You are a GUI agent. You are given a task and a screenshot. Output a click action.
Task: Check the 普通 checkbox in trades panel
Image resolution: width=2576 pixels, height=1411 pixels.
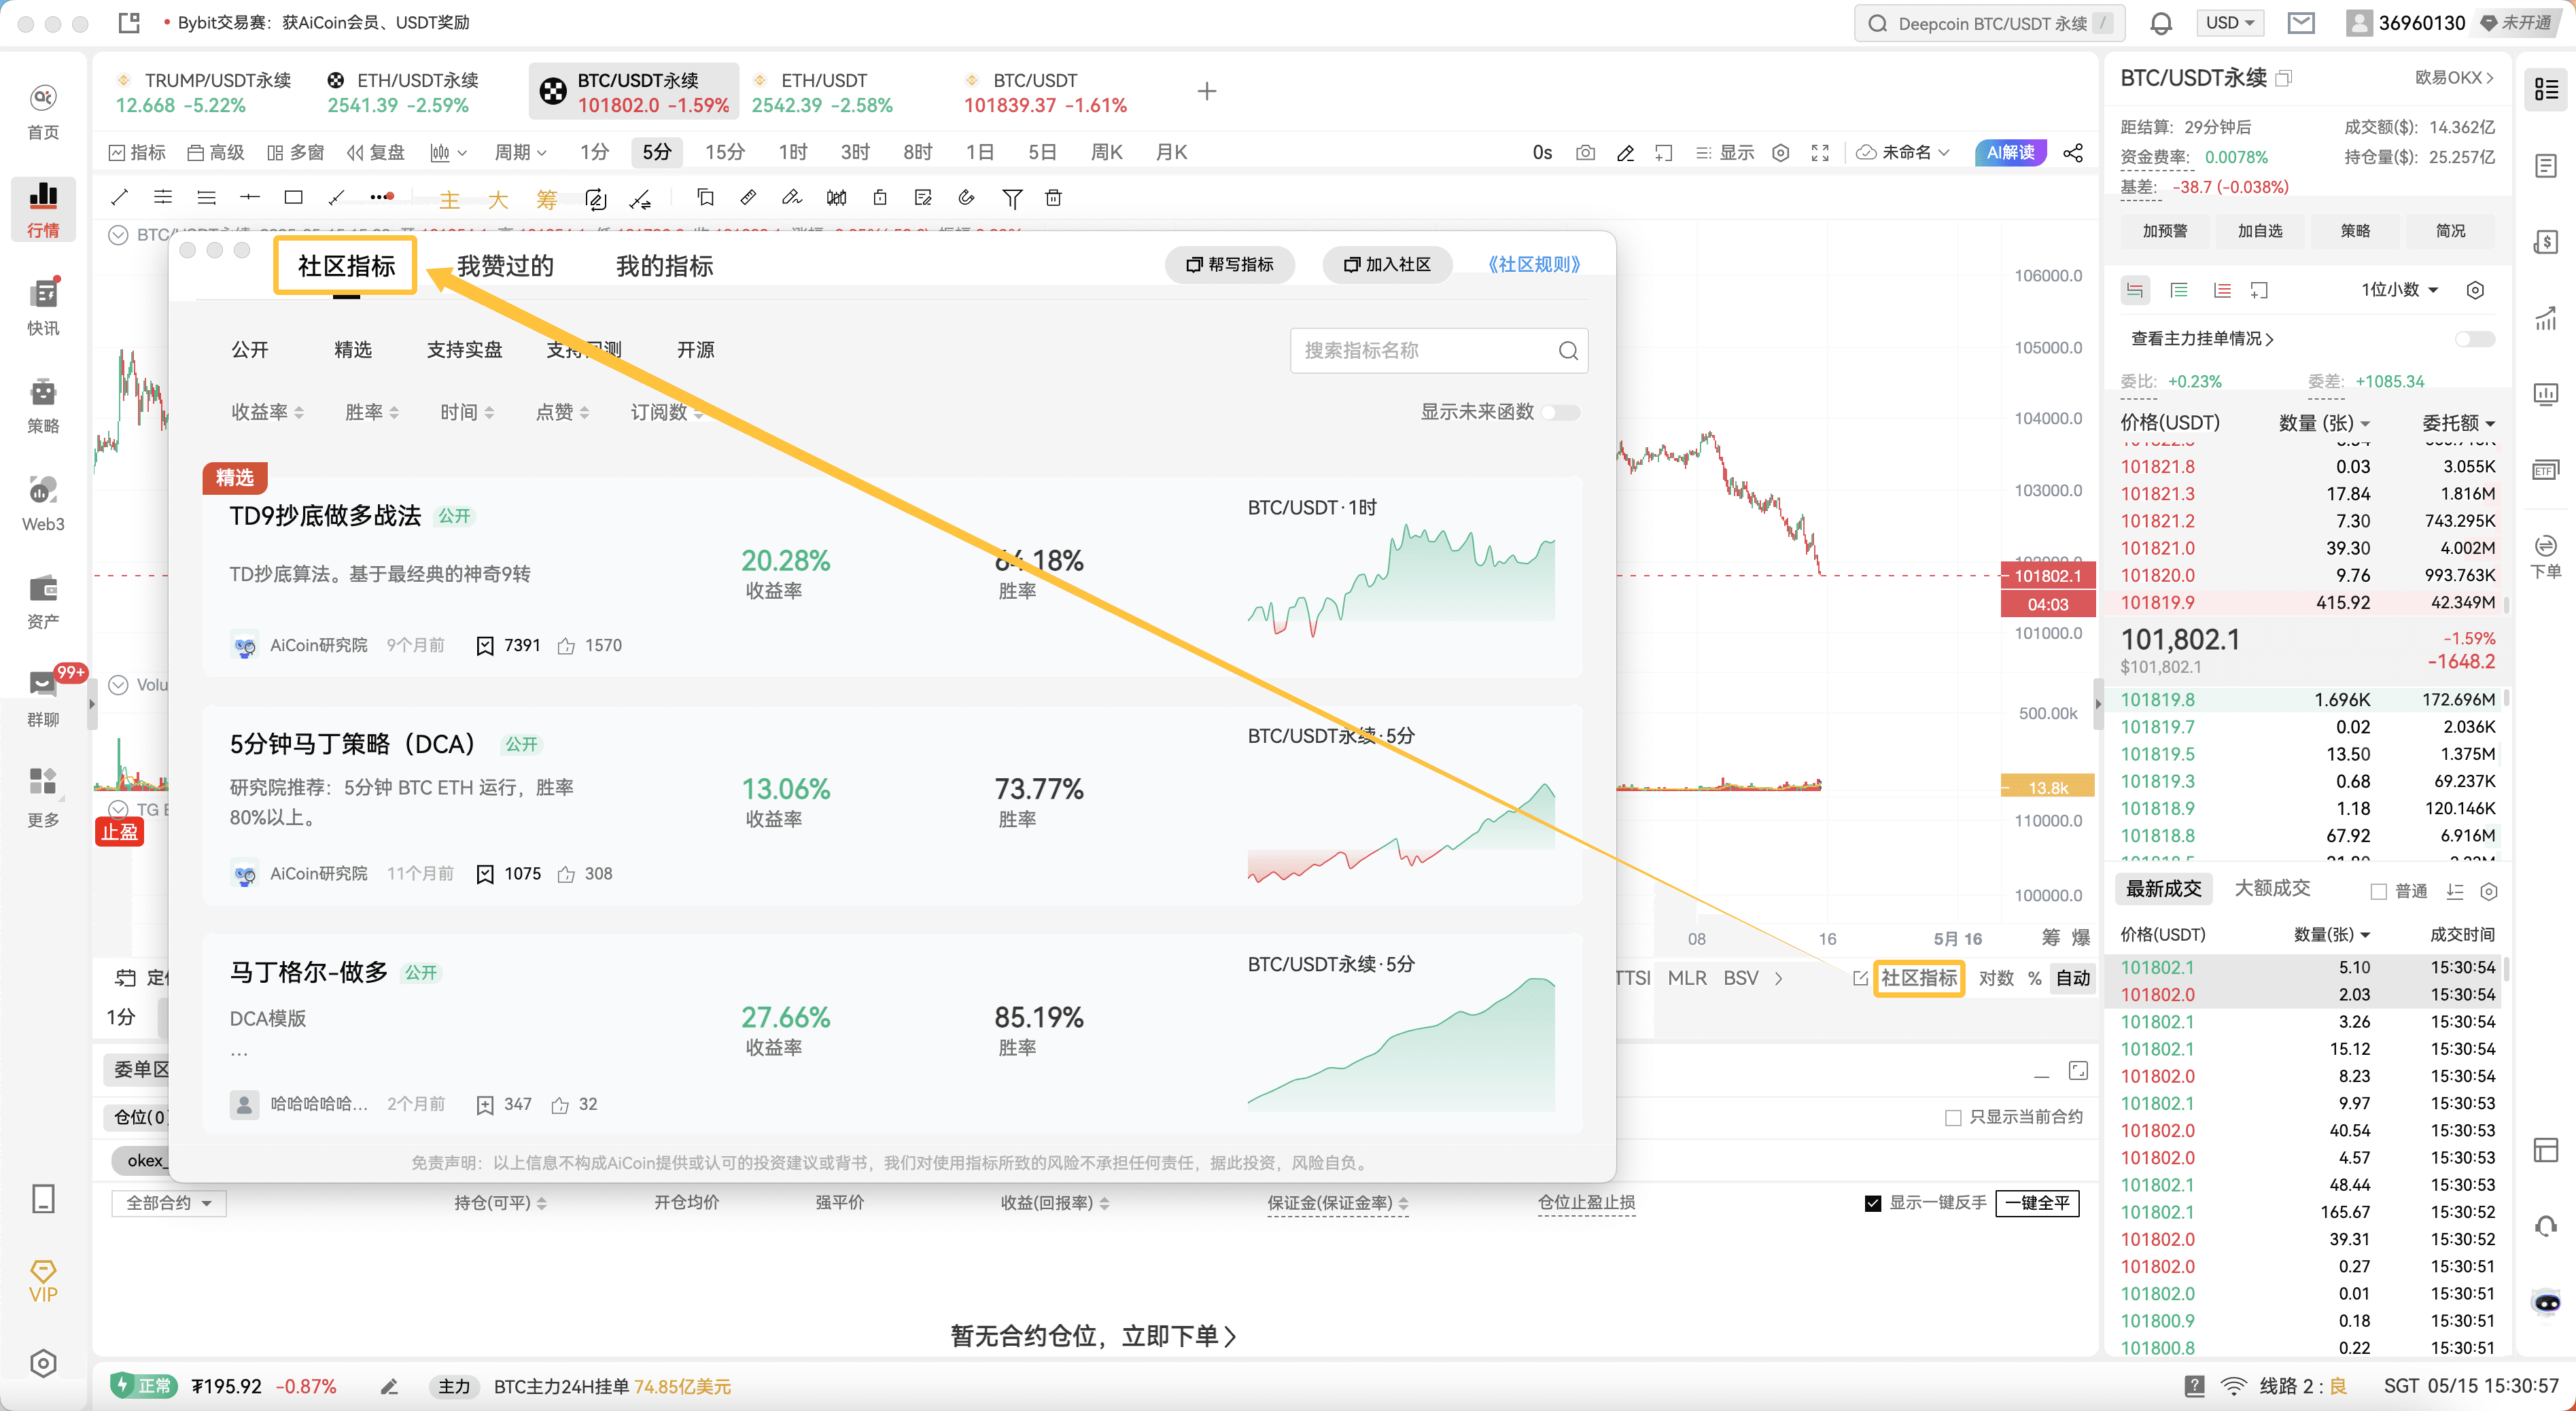(x=2379, y=891)
